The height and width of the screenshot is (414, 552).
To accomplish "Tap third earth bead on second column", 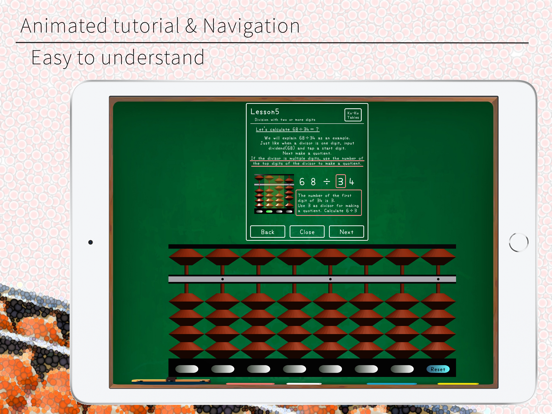I will pos(222,334).
